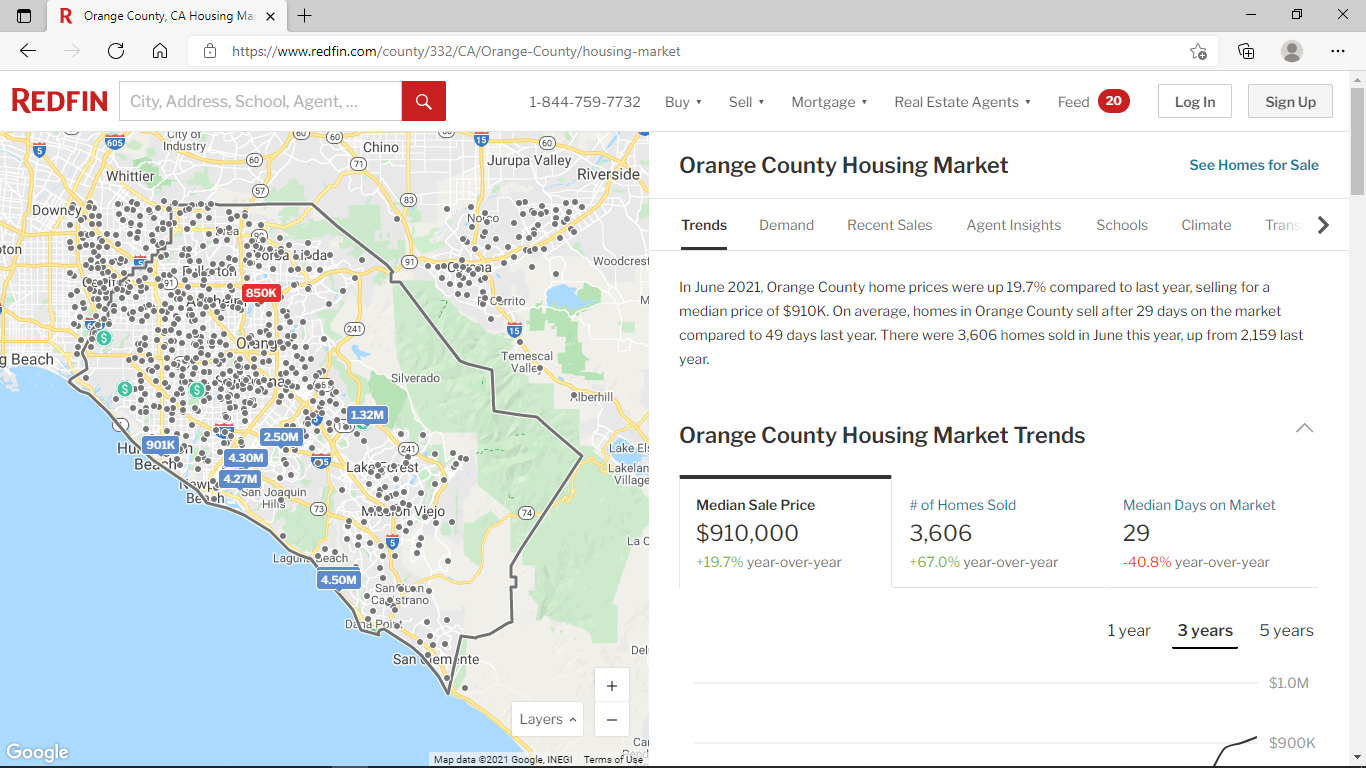Open the Feed notifications badge showing 20

(1114, 101)
